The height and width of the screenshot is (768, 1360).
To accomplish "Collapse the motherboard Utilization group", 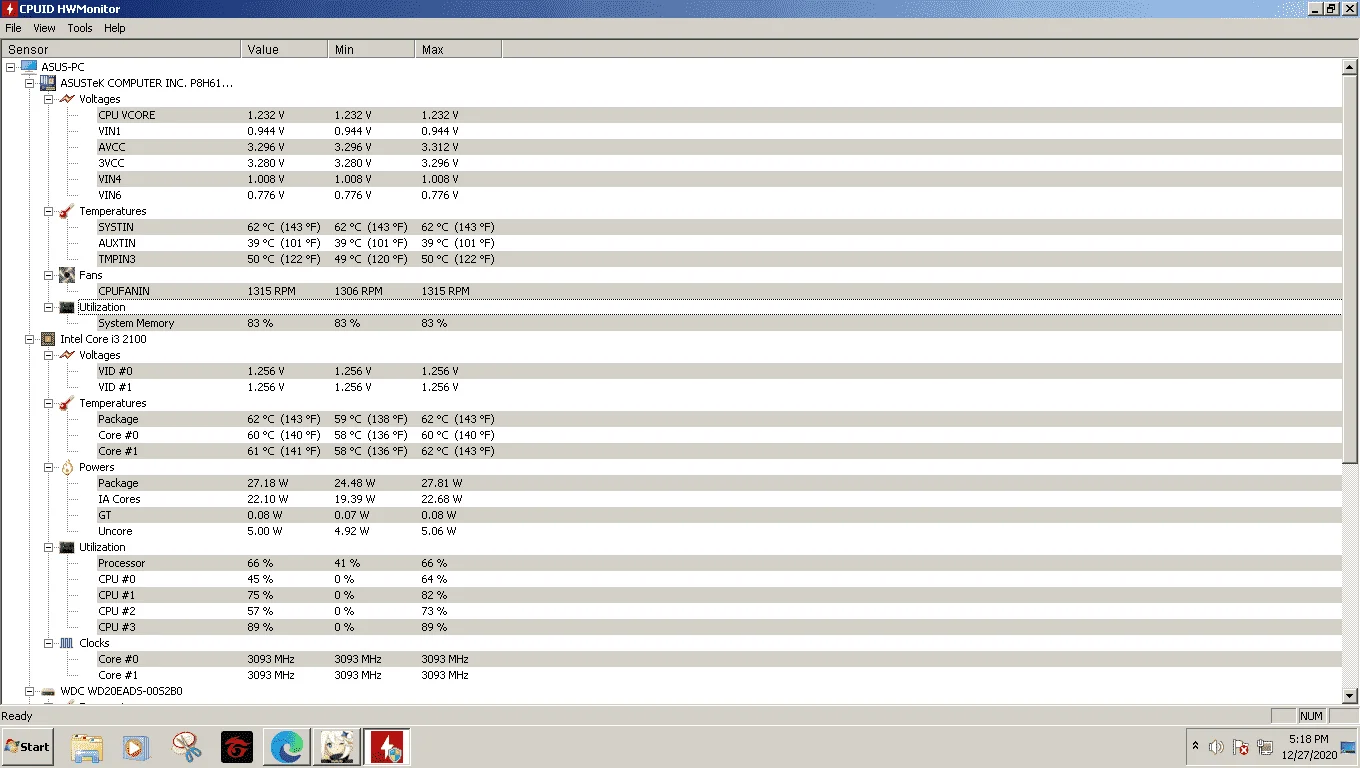I will (x=49, y=307).
